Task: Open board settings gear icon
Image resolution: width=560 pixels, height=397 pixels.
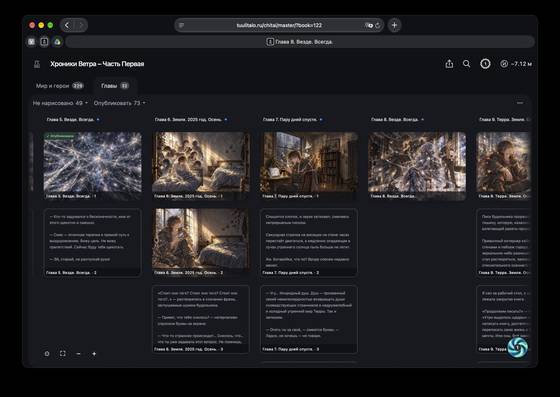Action: click(47, 354)
